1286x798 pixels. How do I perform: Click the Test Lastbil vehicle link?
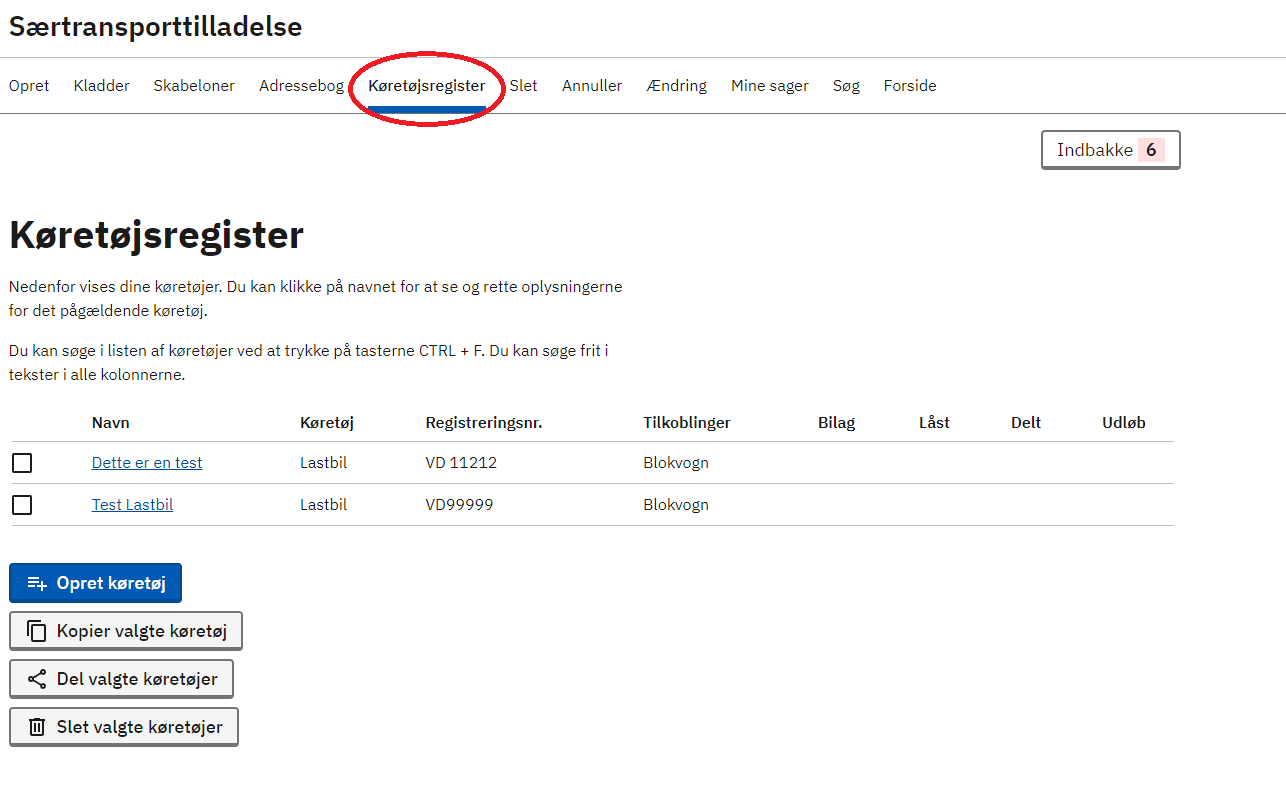132,505
